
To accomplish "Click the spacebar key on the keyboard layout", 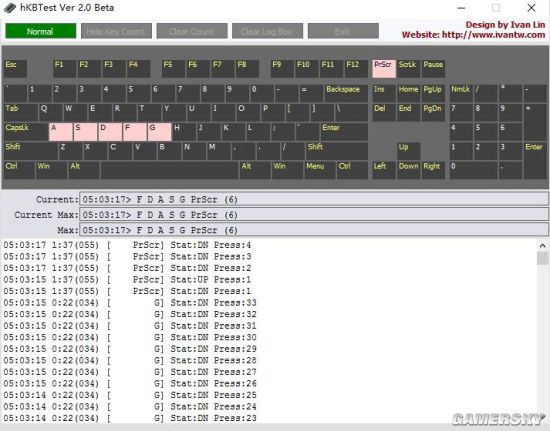I will [169, 170].
